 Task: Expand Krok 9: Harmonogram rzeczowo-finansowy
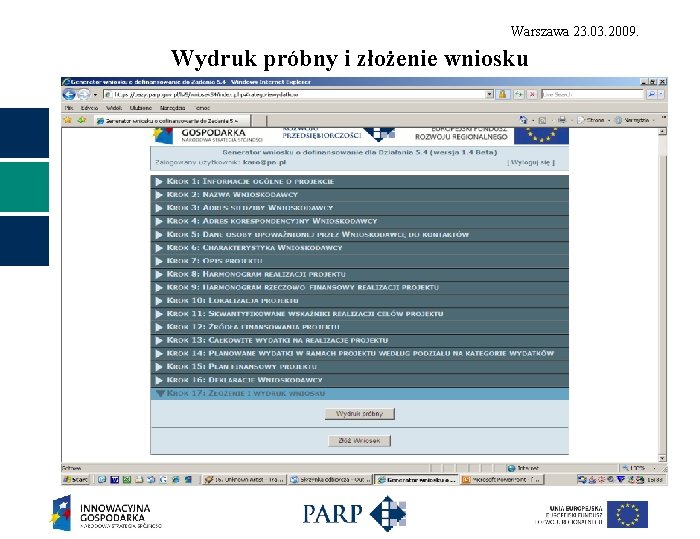(360, 287)
